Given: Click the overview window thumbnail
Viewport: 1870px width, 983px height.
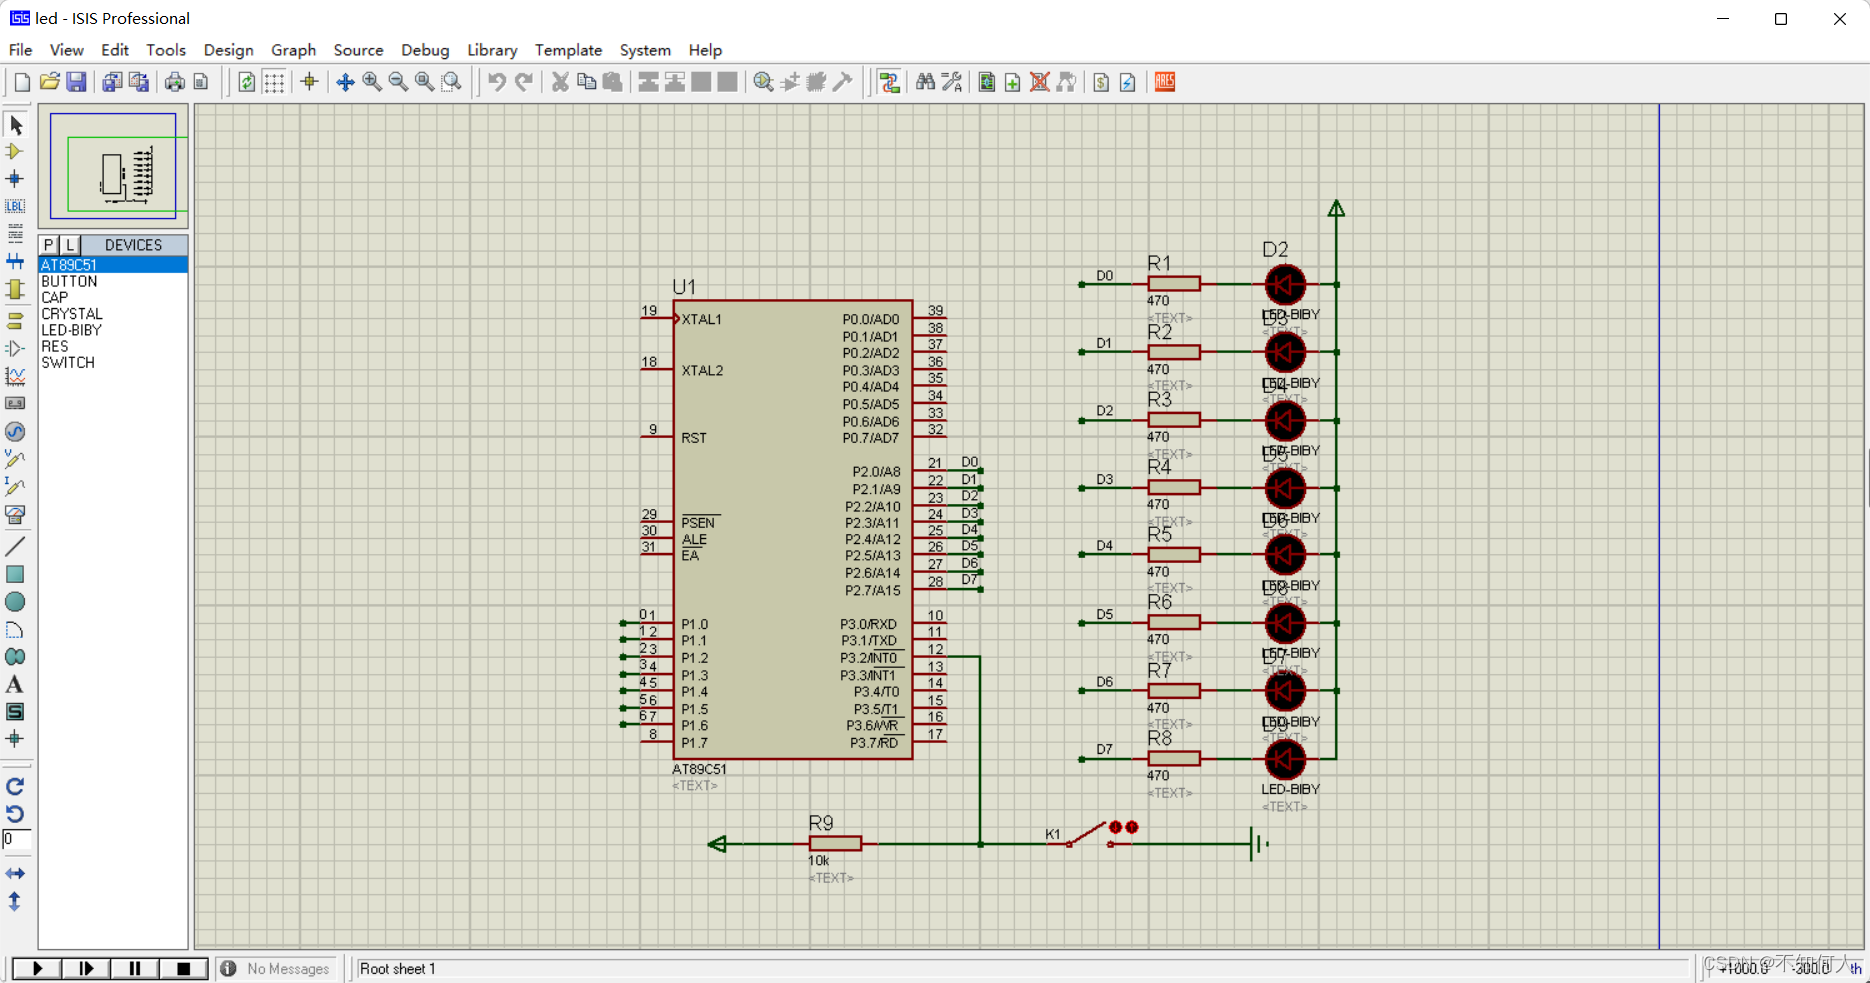Looking at the screenshot, I should tap(113, 168).
